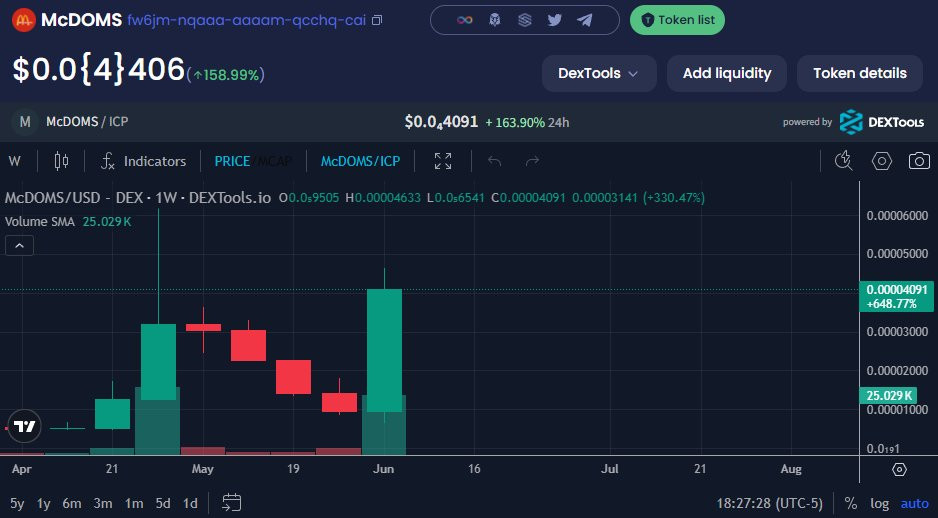The image size is (938, 518).
Task: Open the Twitter link
Action: [x=555, y=20]
